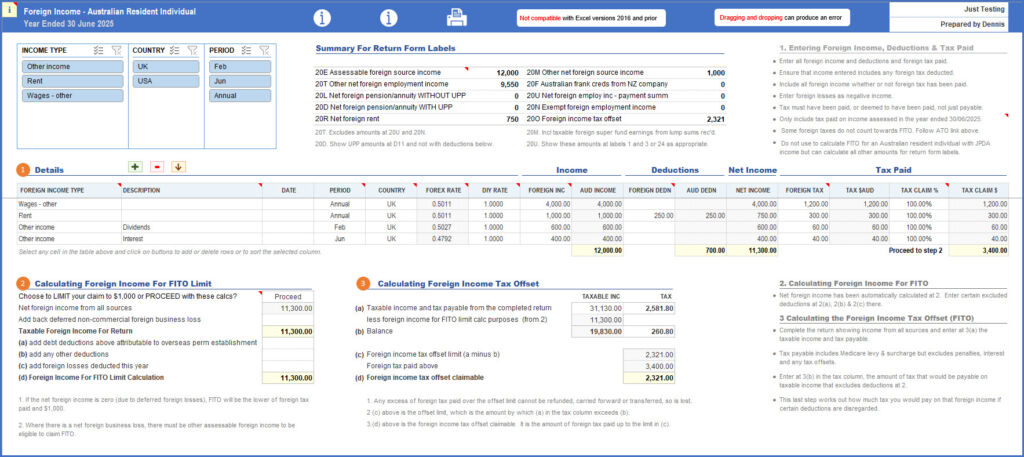Toggle multi-select on Income Type slicer
The height and width of the screenshot is (457, 1024).
[98, 50]
